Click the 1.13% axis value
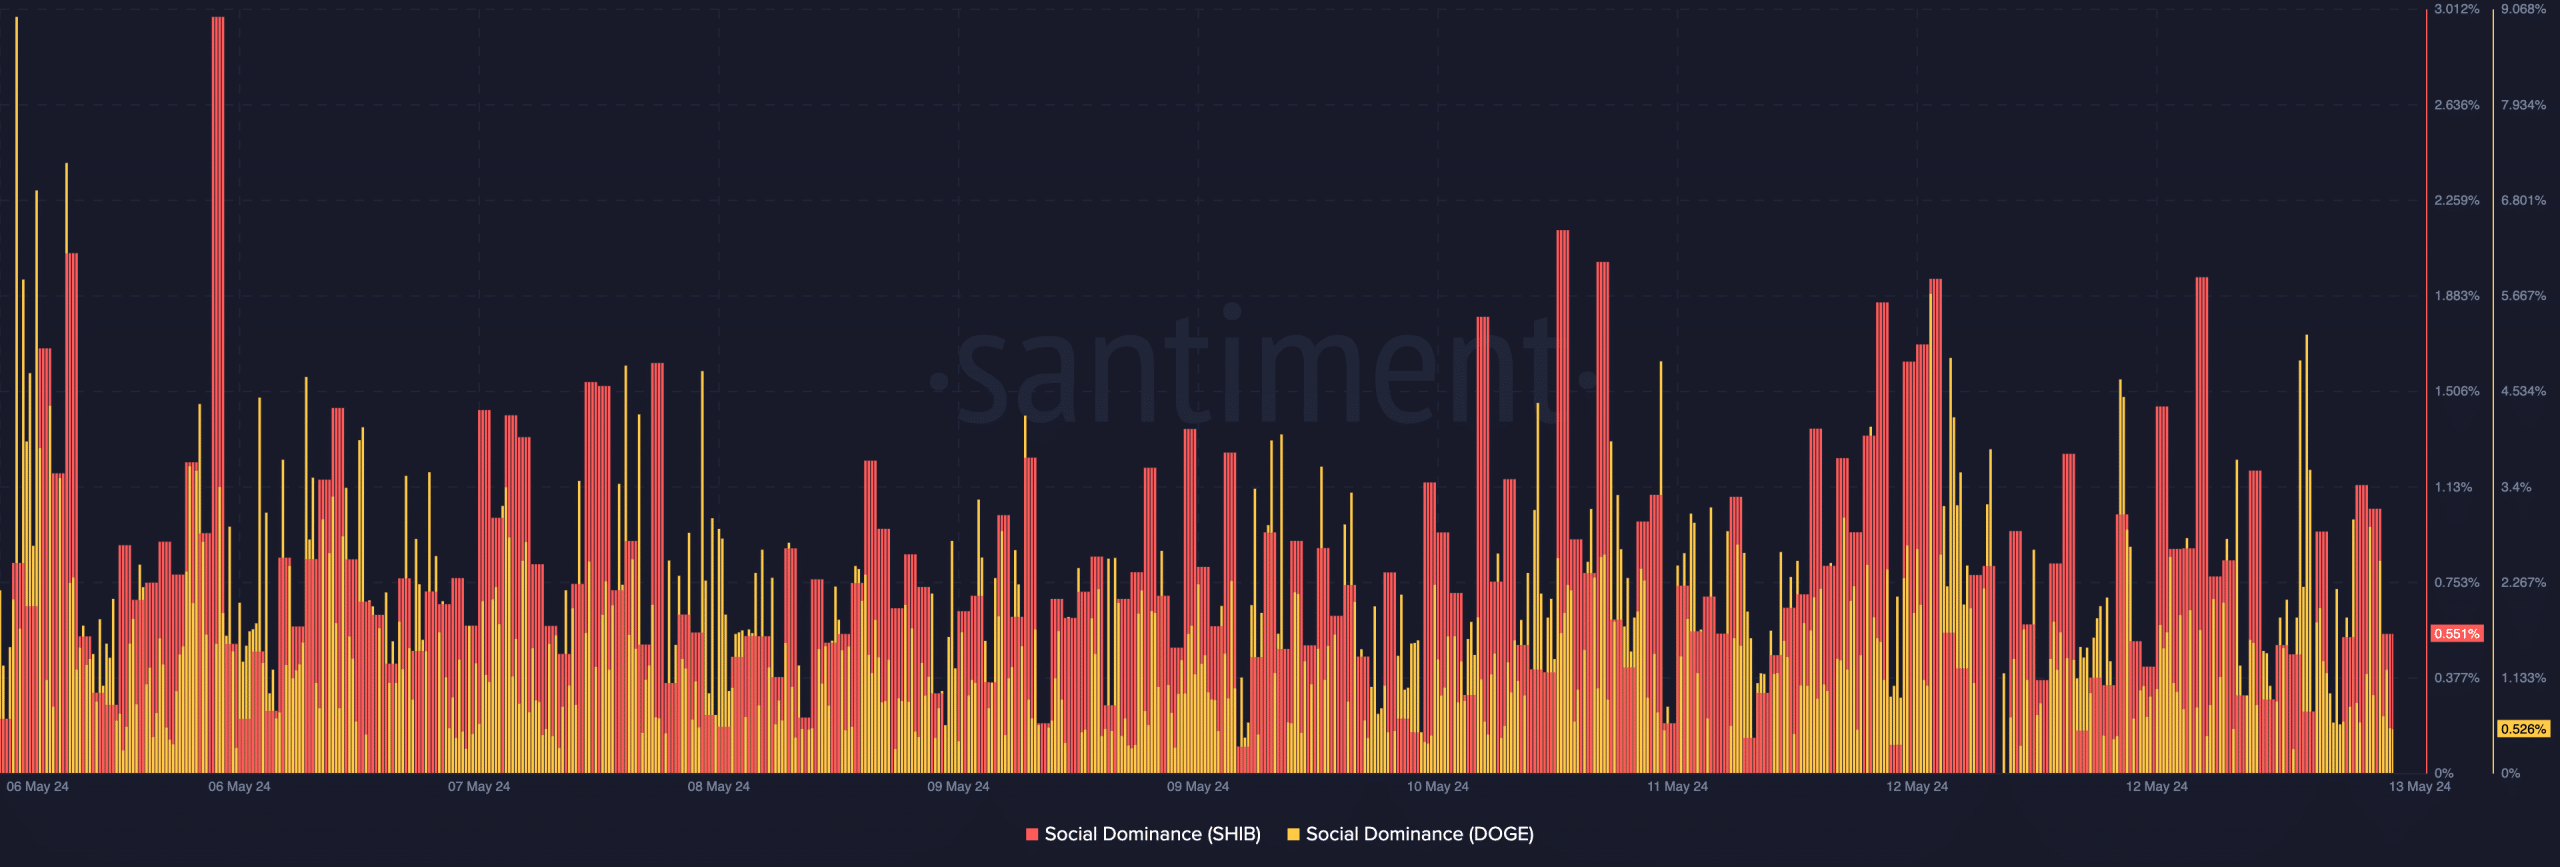The height and width of the screenshot is (867, 2560). point(2453,487)
